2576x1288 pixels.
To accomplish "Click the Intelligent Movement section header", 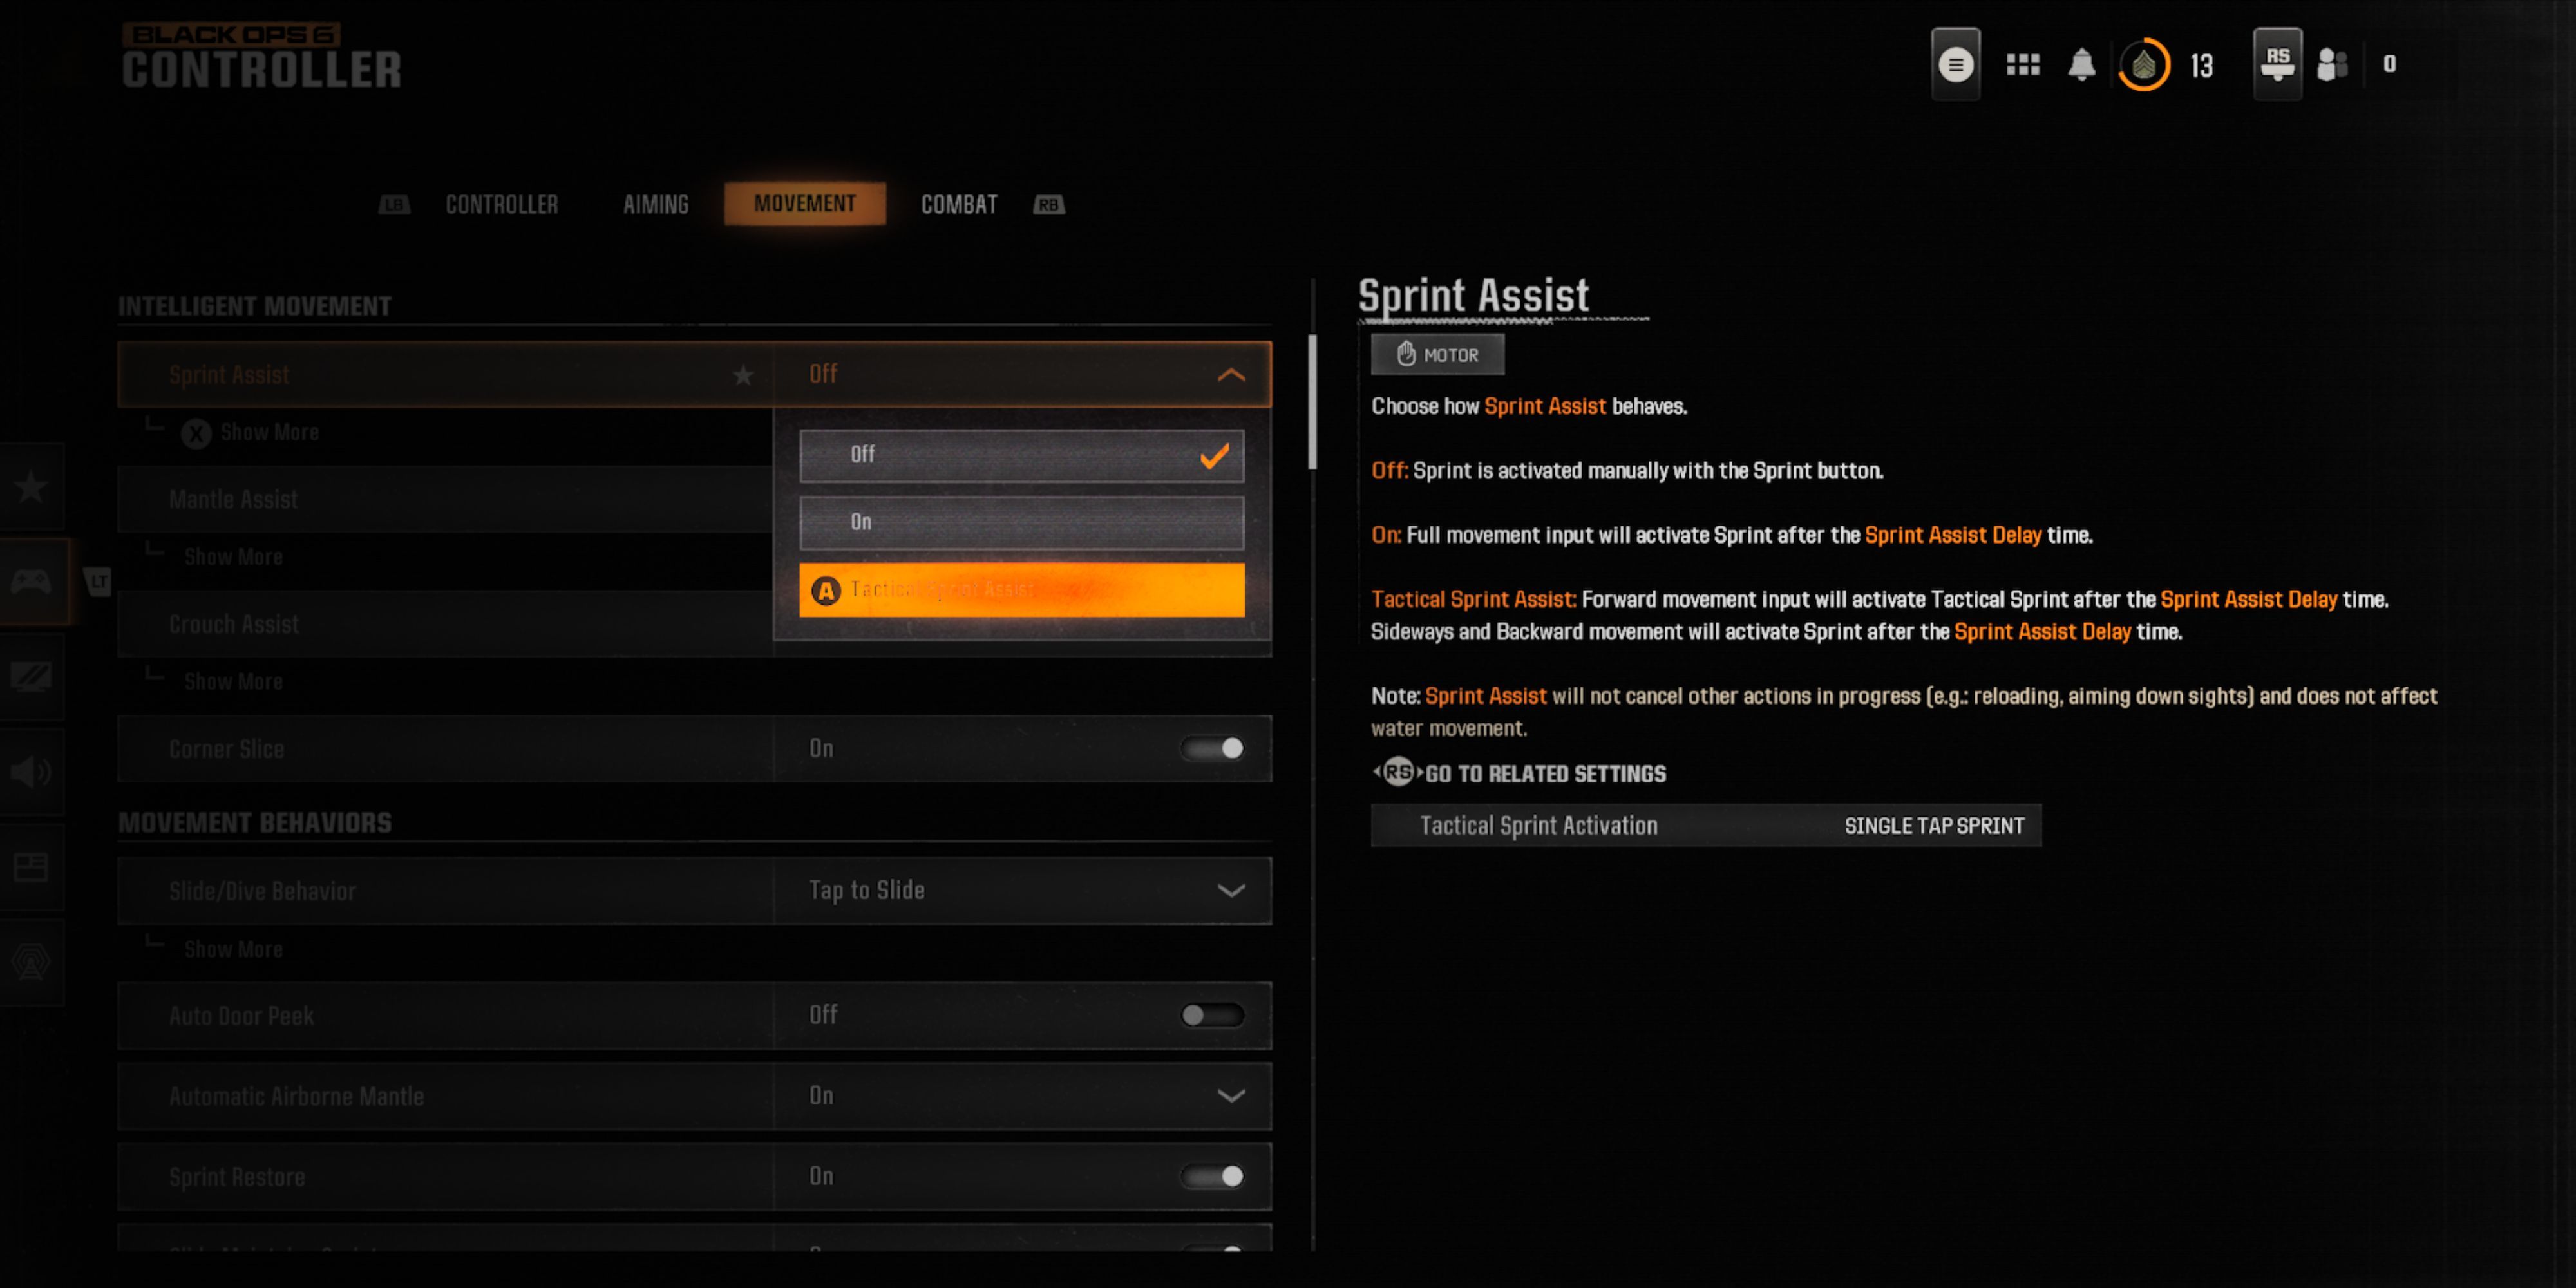I will (x=254, y=306).
